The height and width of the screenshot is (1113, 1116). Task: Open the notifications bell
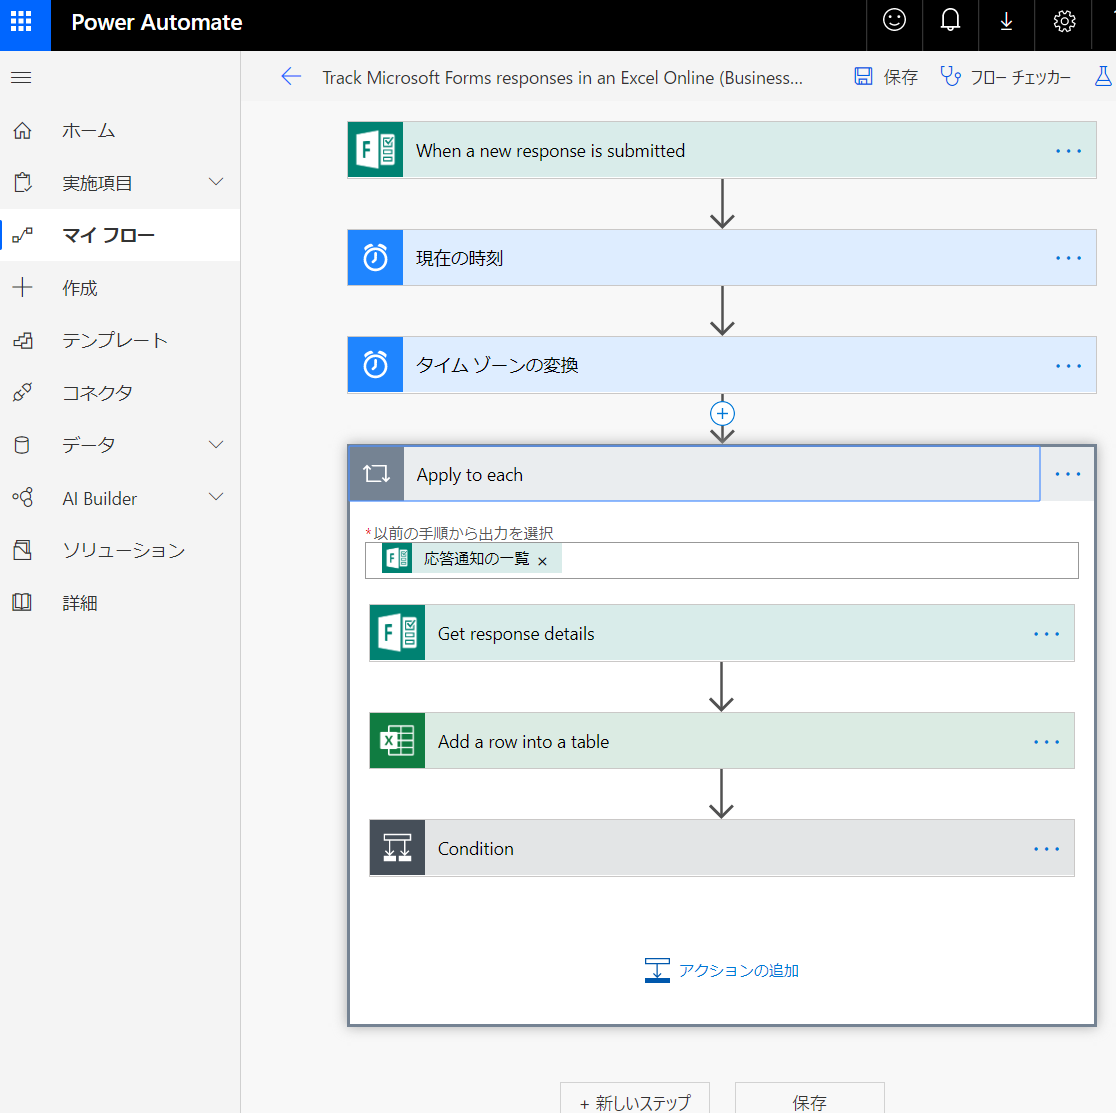[950, 21]
